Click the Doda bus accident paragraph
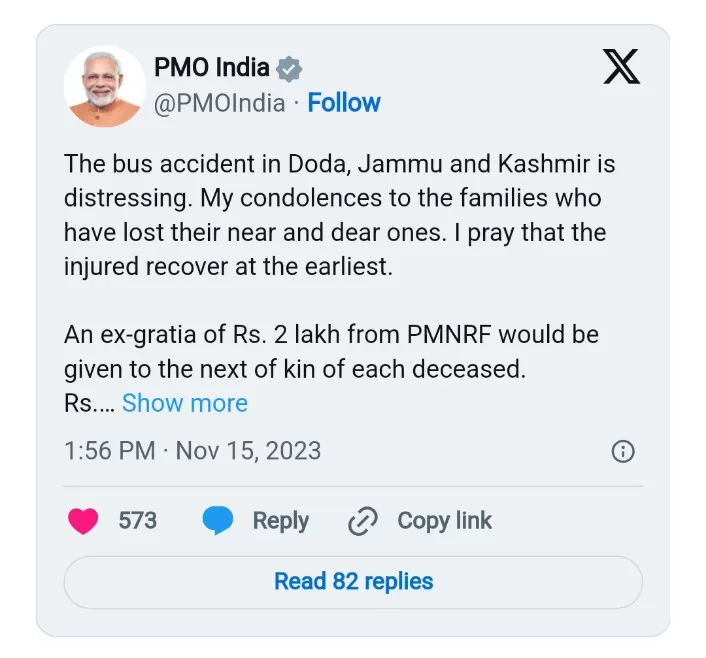 tap(340, 215)
